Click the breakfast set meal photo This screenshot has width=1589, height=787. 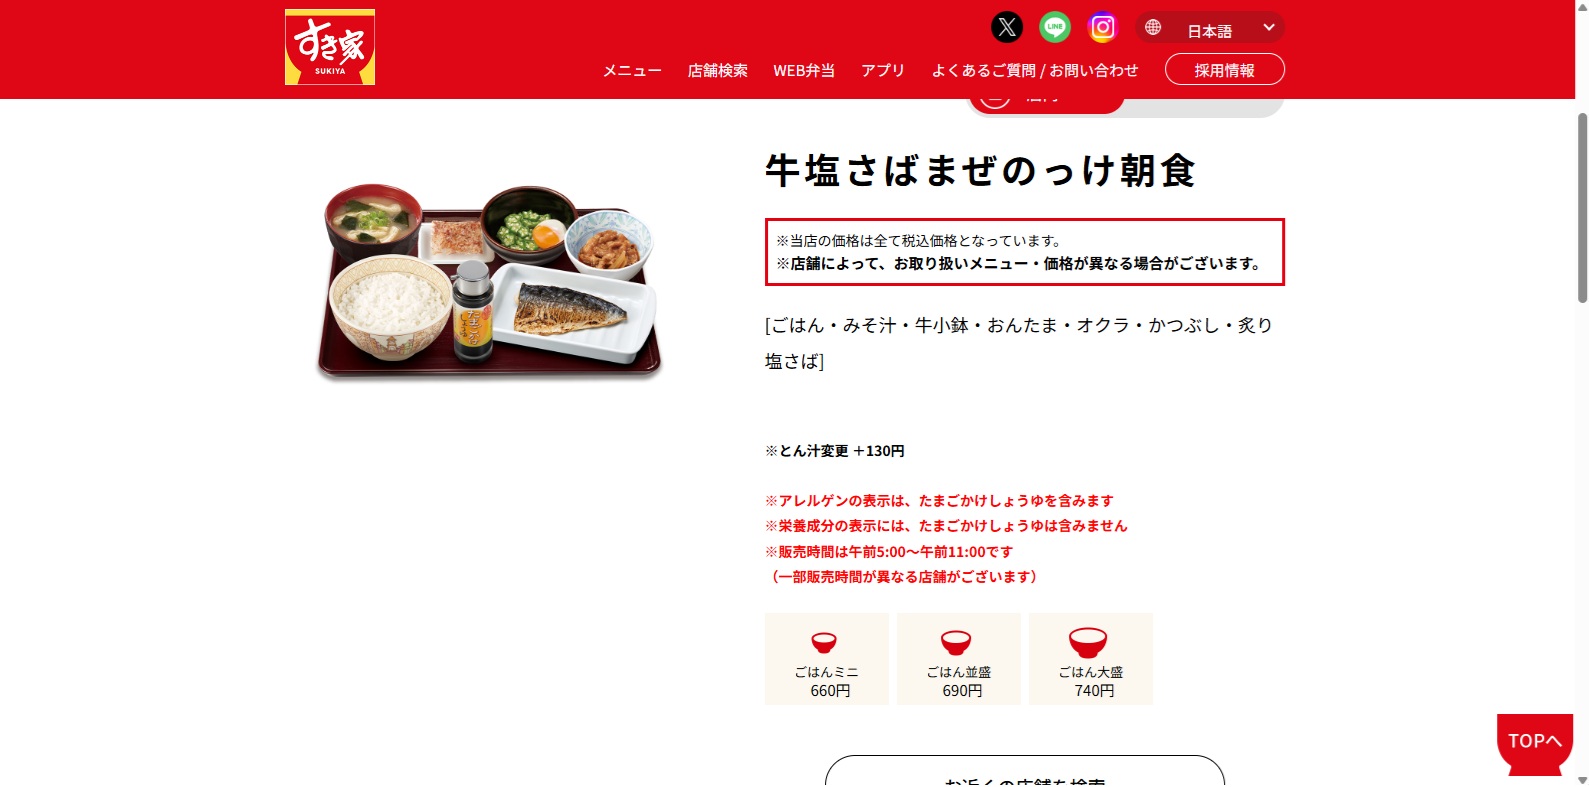point(490,282)
